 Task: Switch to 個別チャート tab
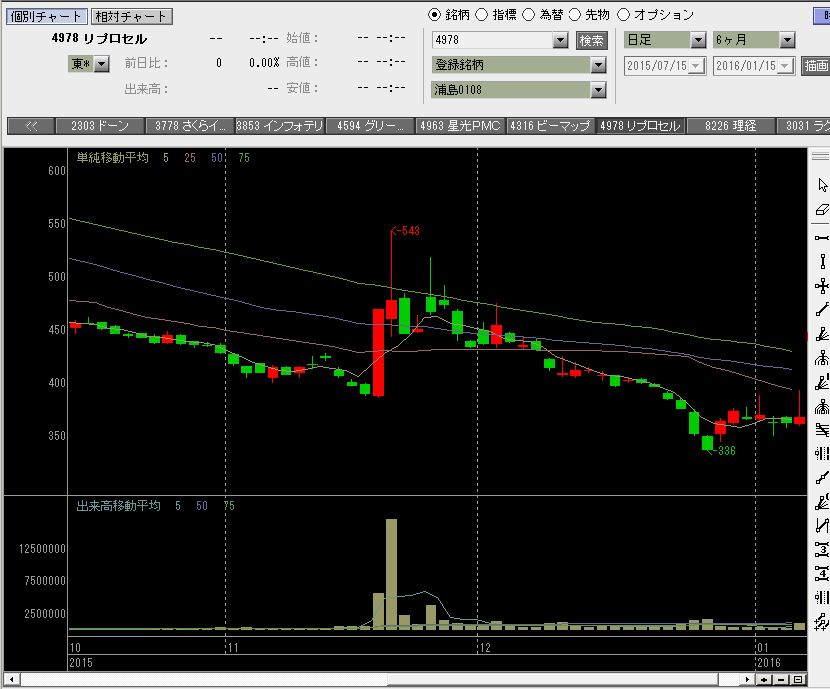[x=47, y=17]
